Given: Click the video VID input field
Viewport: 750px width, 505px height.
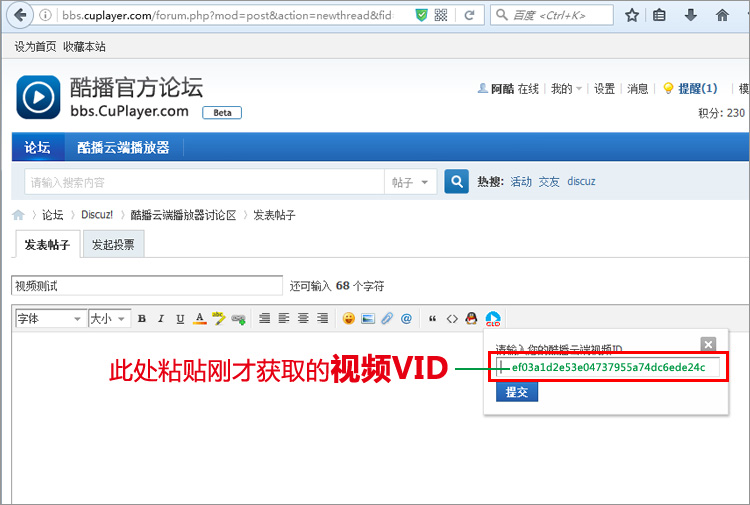Looking at the screenshot, I should coord(608,367).
